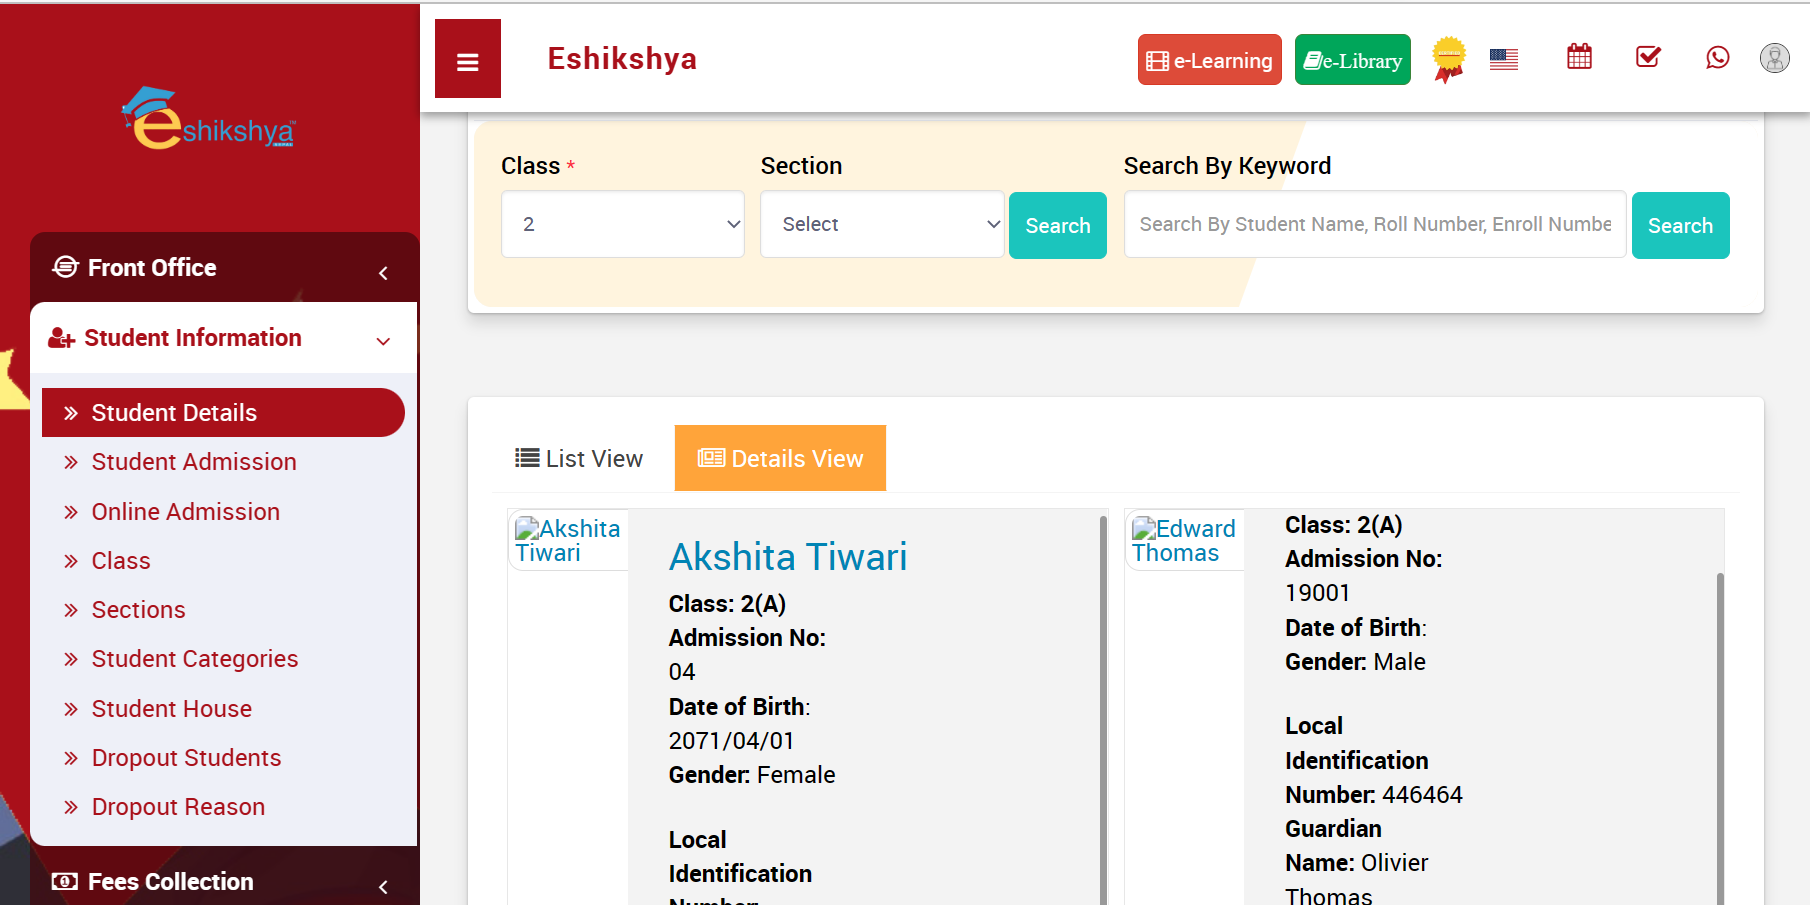Switch to the List View tab

pos(579,458)
